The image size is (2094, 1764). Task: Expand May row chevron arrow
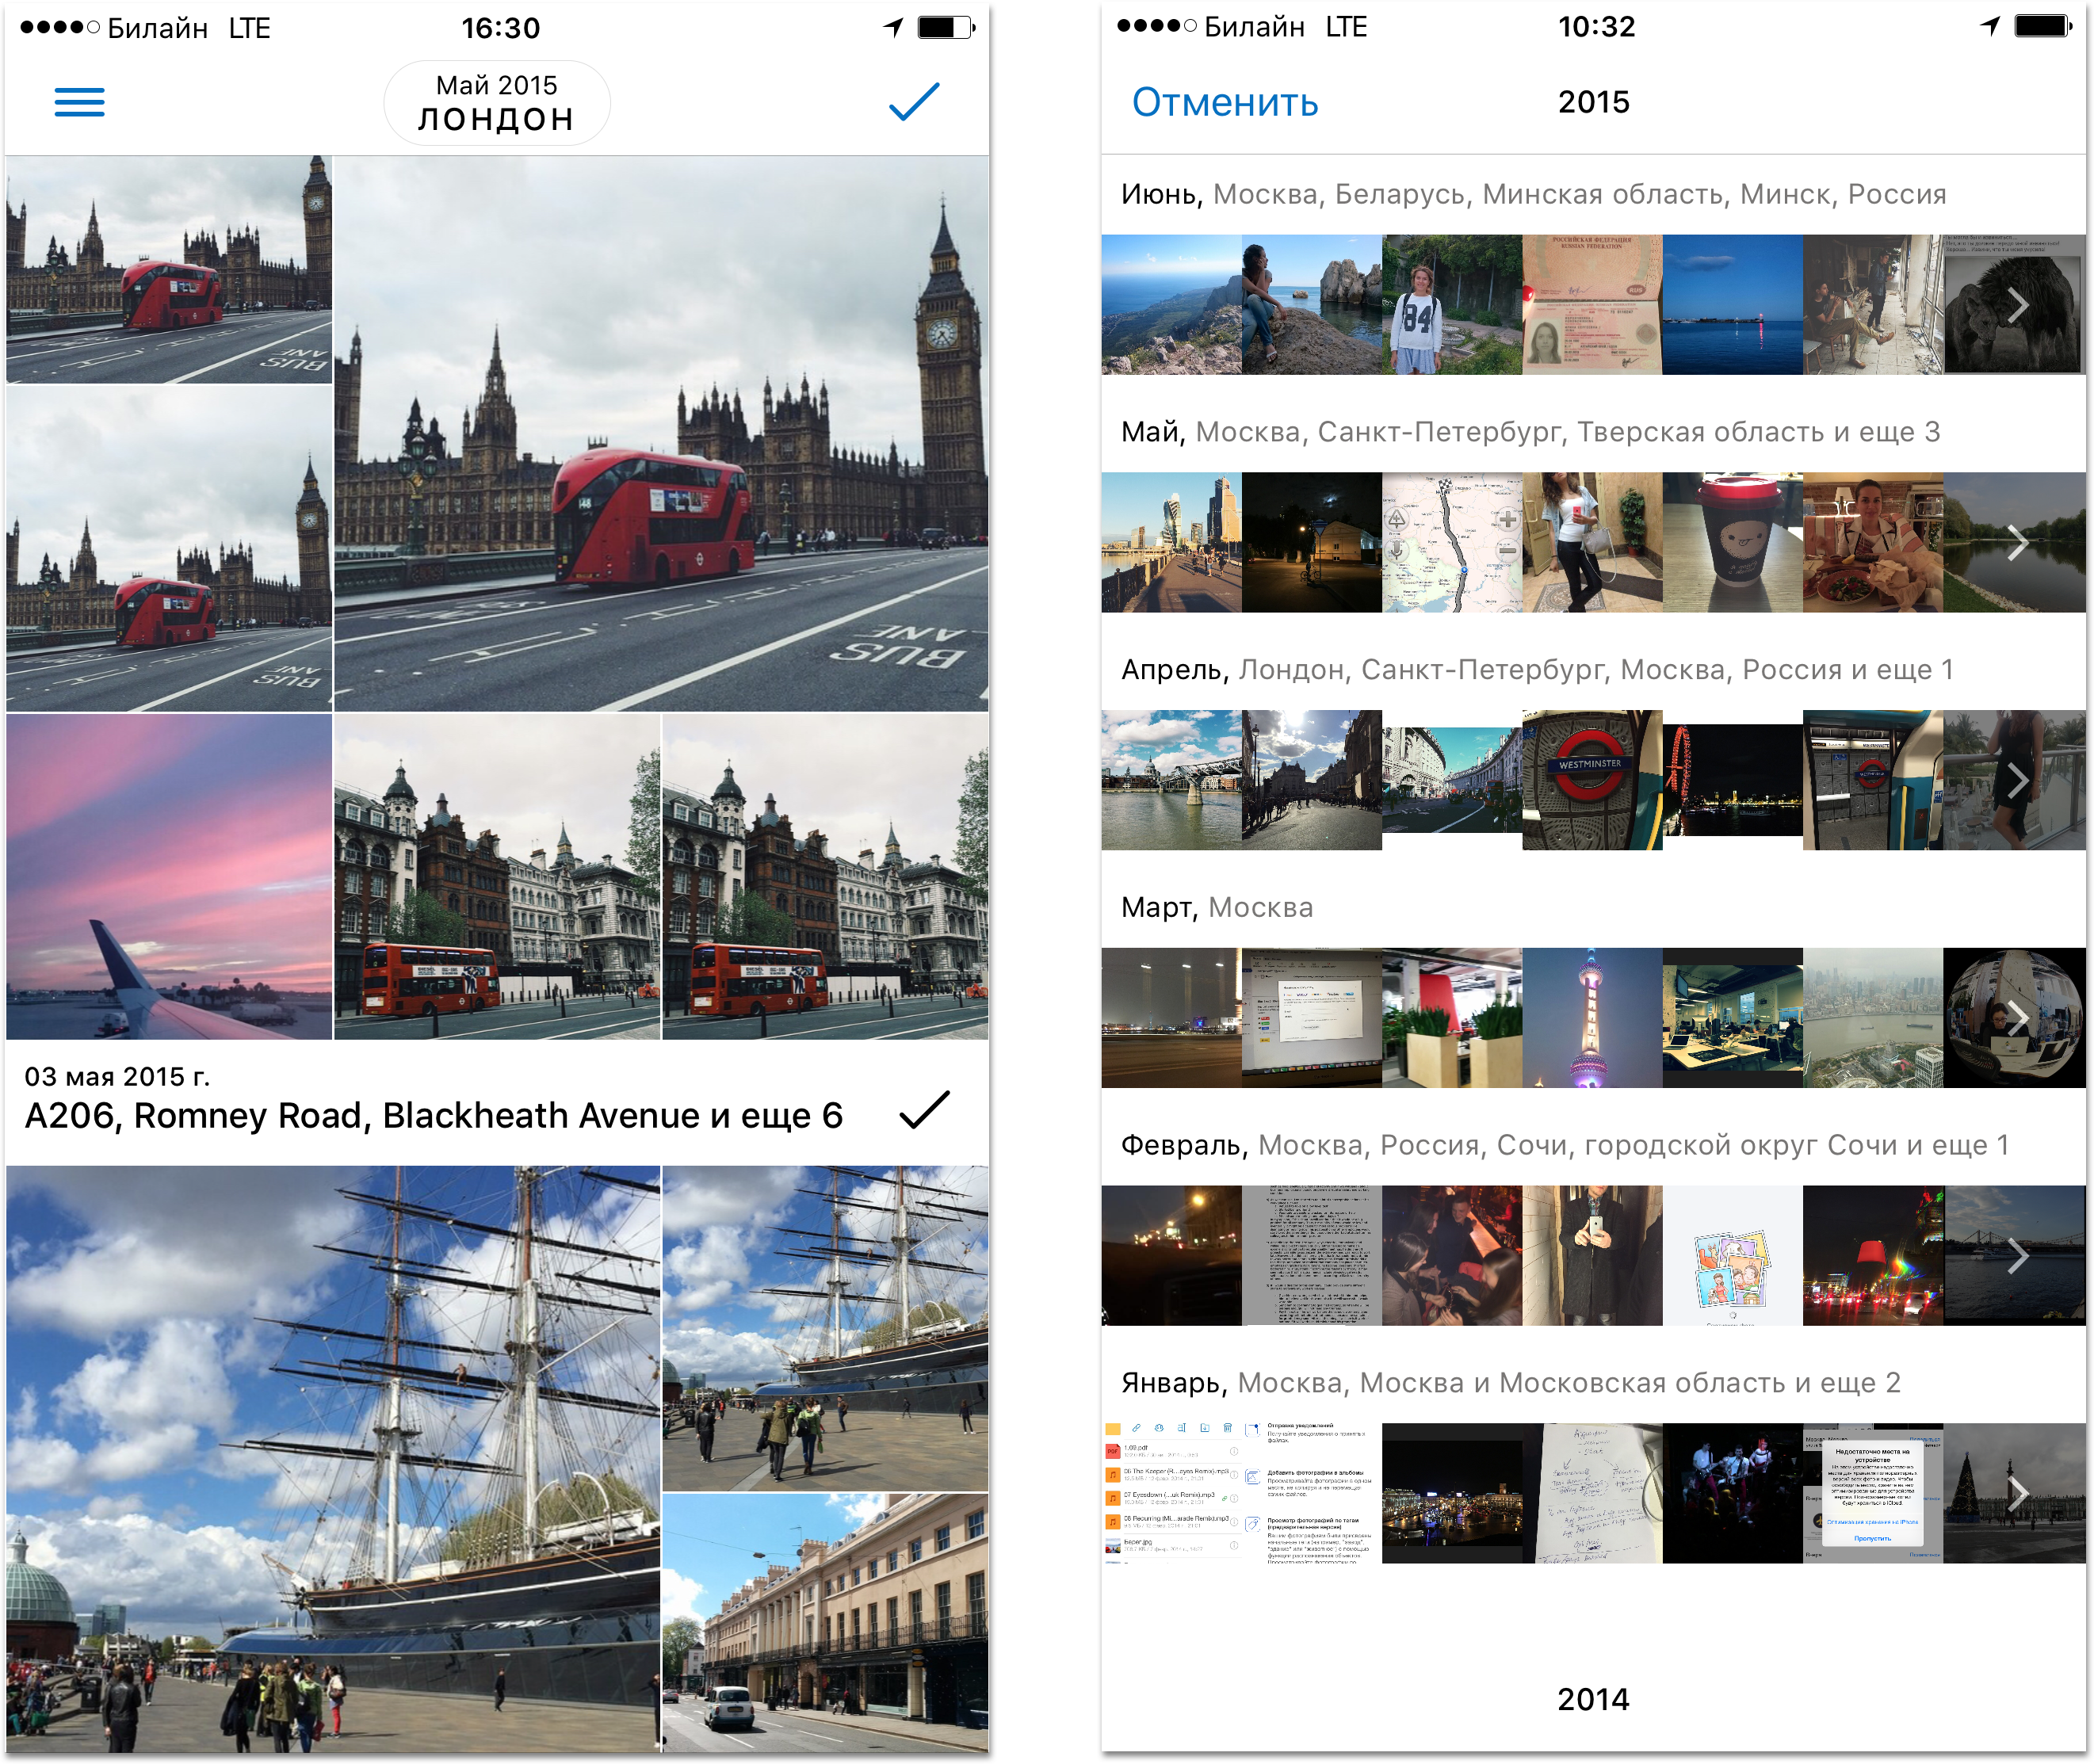pos(2018,543)
